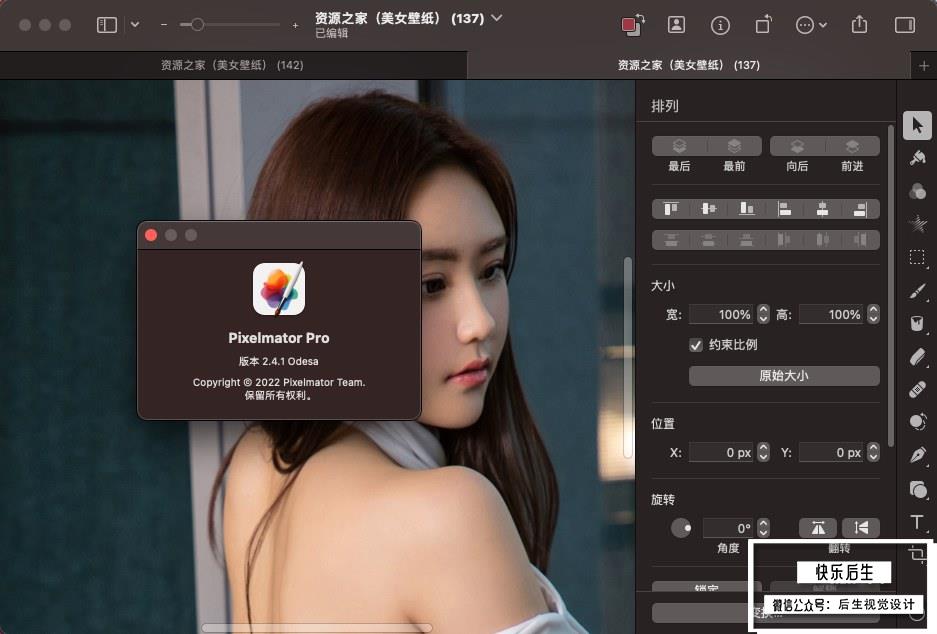
Task: Select the Type text tool
Action: 917,523
